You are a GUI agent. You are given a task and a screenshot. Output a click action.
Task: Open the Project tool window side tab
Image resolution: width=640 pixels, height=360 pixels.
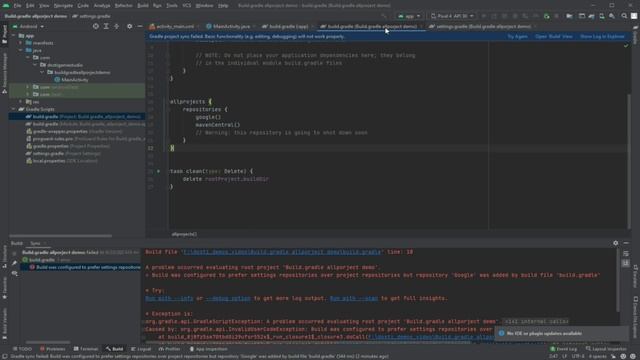[4, 34]
